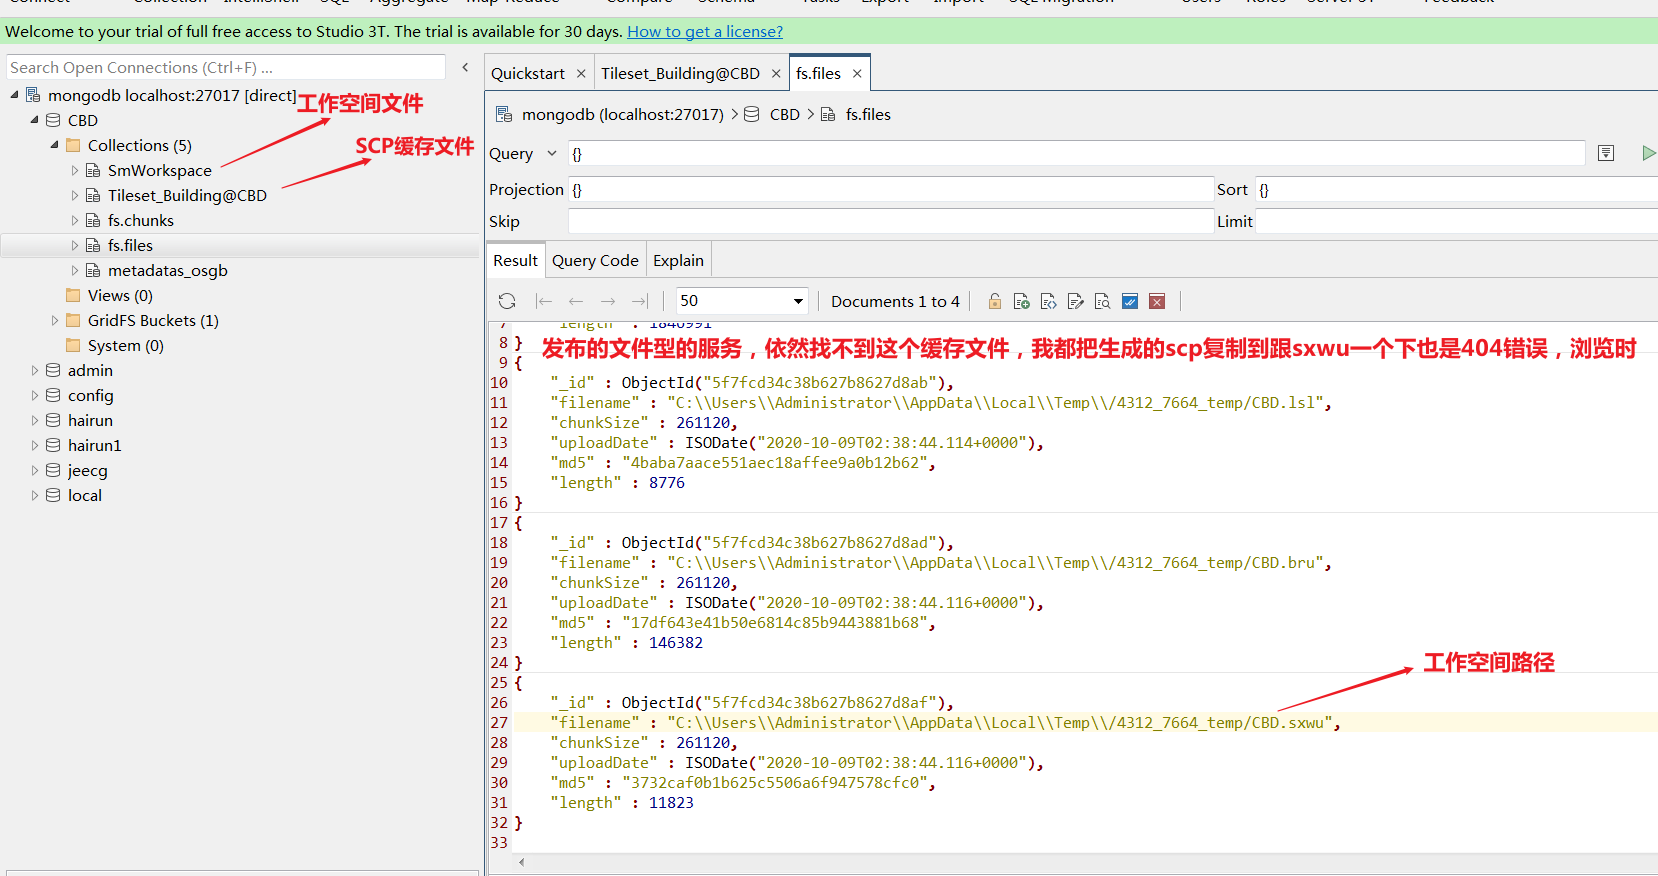Close the Tileset_Building@CBD tab
Image resolution: width=1658 pixels, height=876 pixels.
coord(776,73)
